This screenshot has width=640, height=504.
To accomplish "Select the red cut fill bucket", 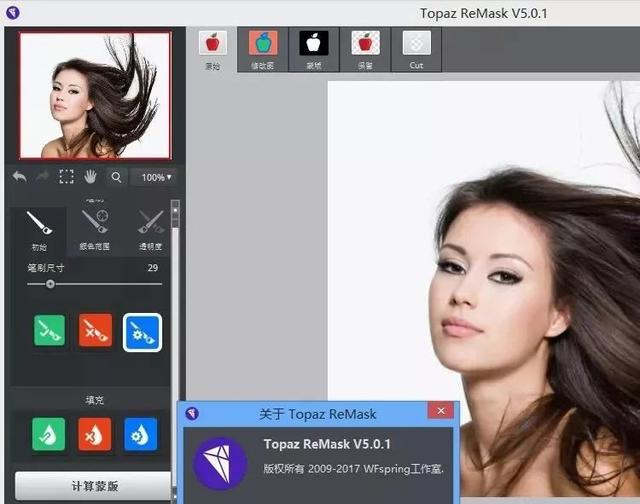I will 95,434.
